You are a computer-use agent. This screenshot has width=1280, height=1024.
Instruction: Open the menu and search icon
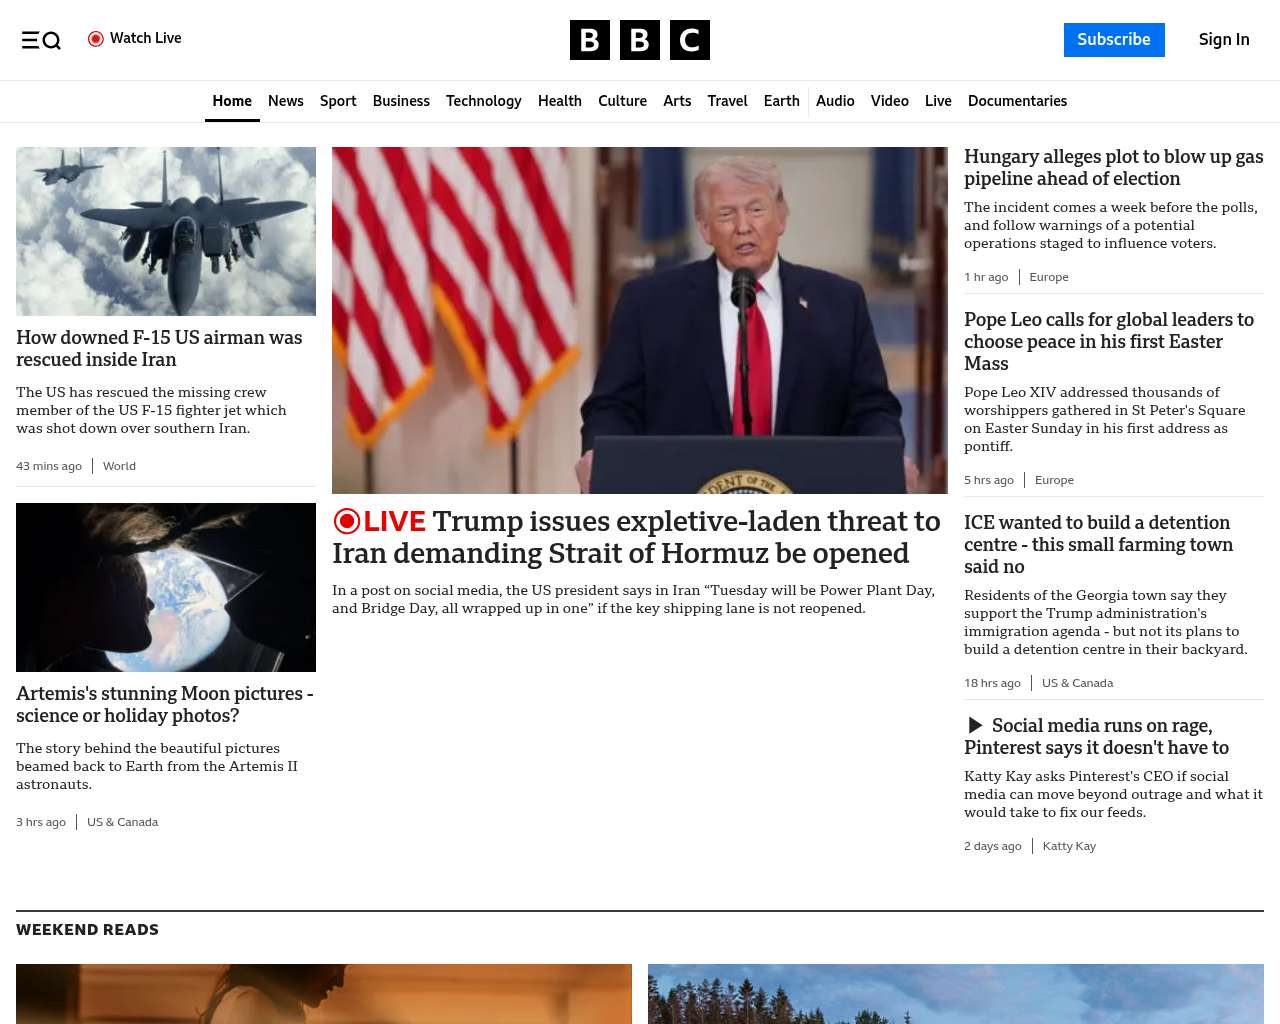pos(41,40)
